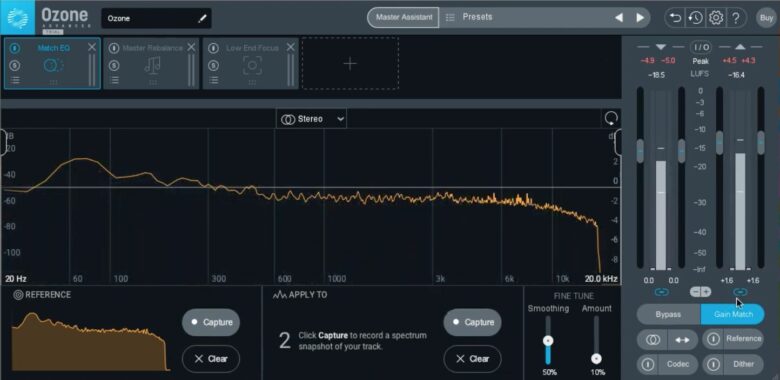
Task: Click the undo arrow icon
Action: [x=675, y=18]
